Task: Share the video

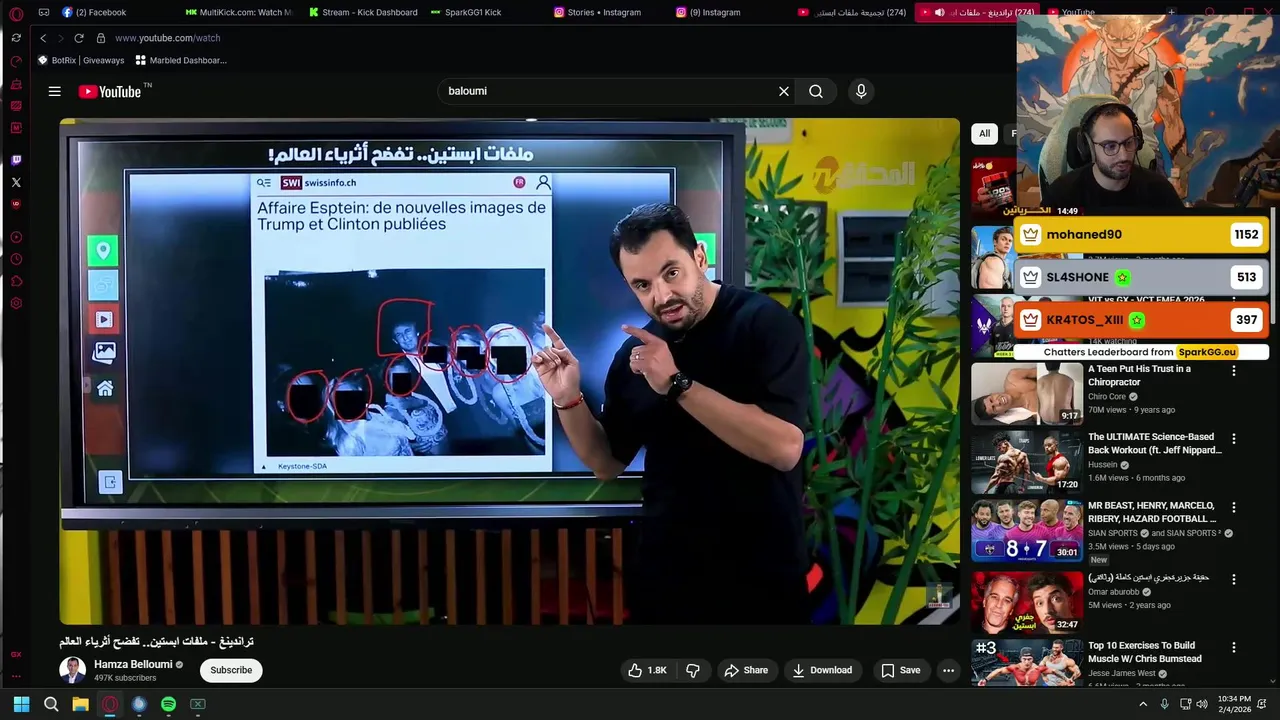Action: (x=746, y=670)
